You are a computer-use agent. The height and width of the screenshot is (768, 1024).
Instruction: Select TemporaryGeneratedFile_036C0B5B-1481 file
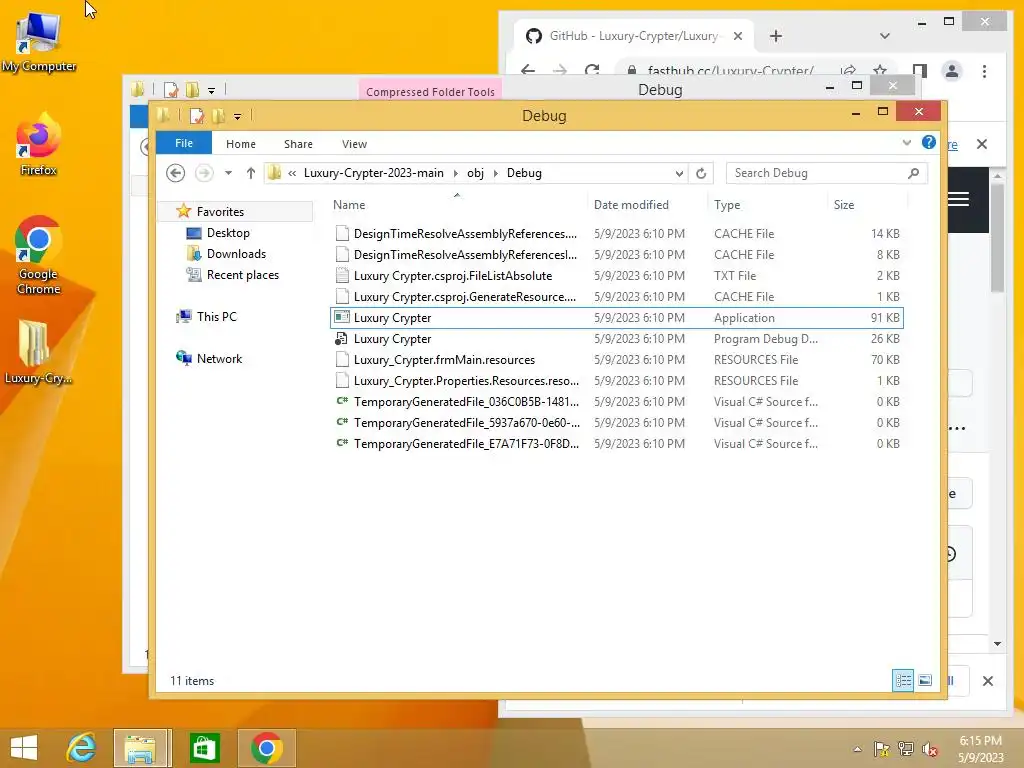pos(616,402)
